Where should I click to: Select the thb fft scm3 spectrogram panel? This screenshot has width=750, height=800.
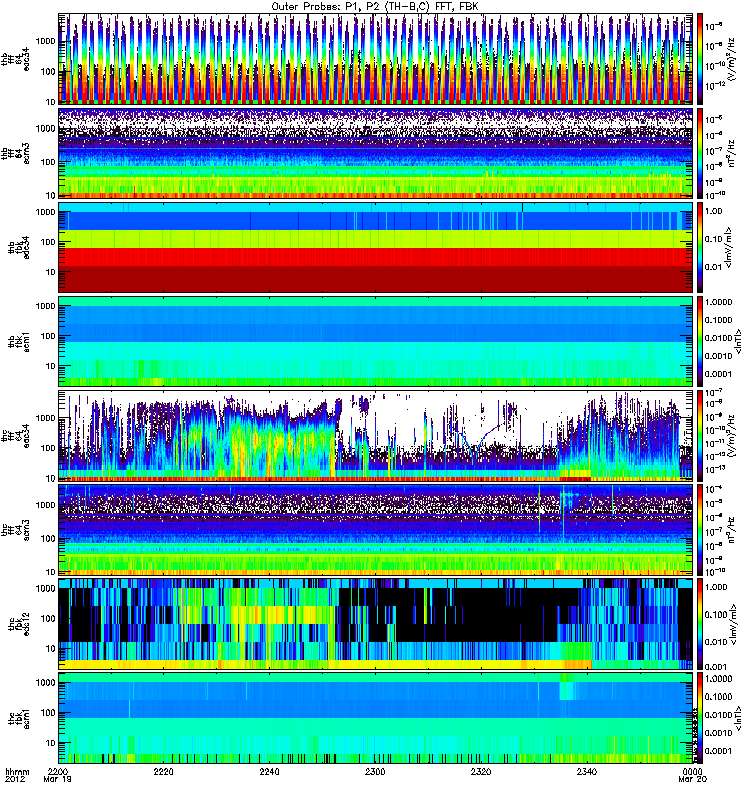click(376, 152)
